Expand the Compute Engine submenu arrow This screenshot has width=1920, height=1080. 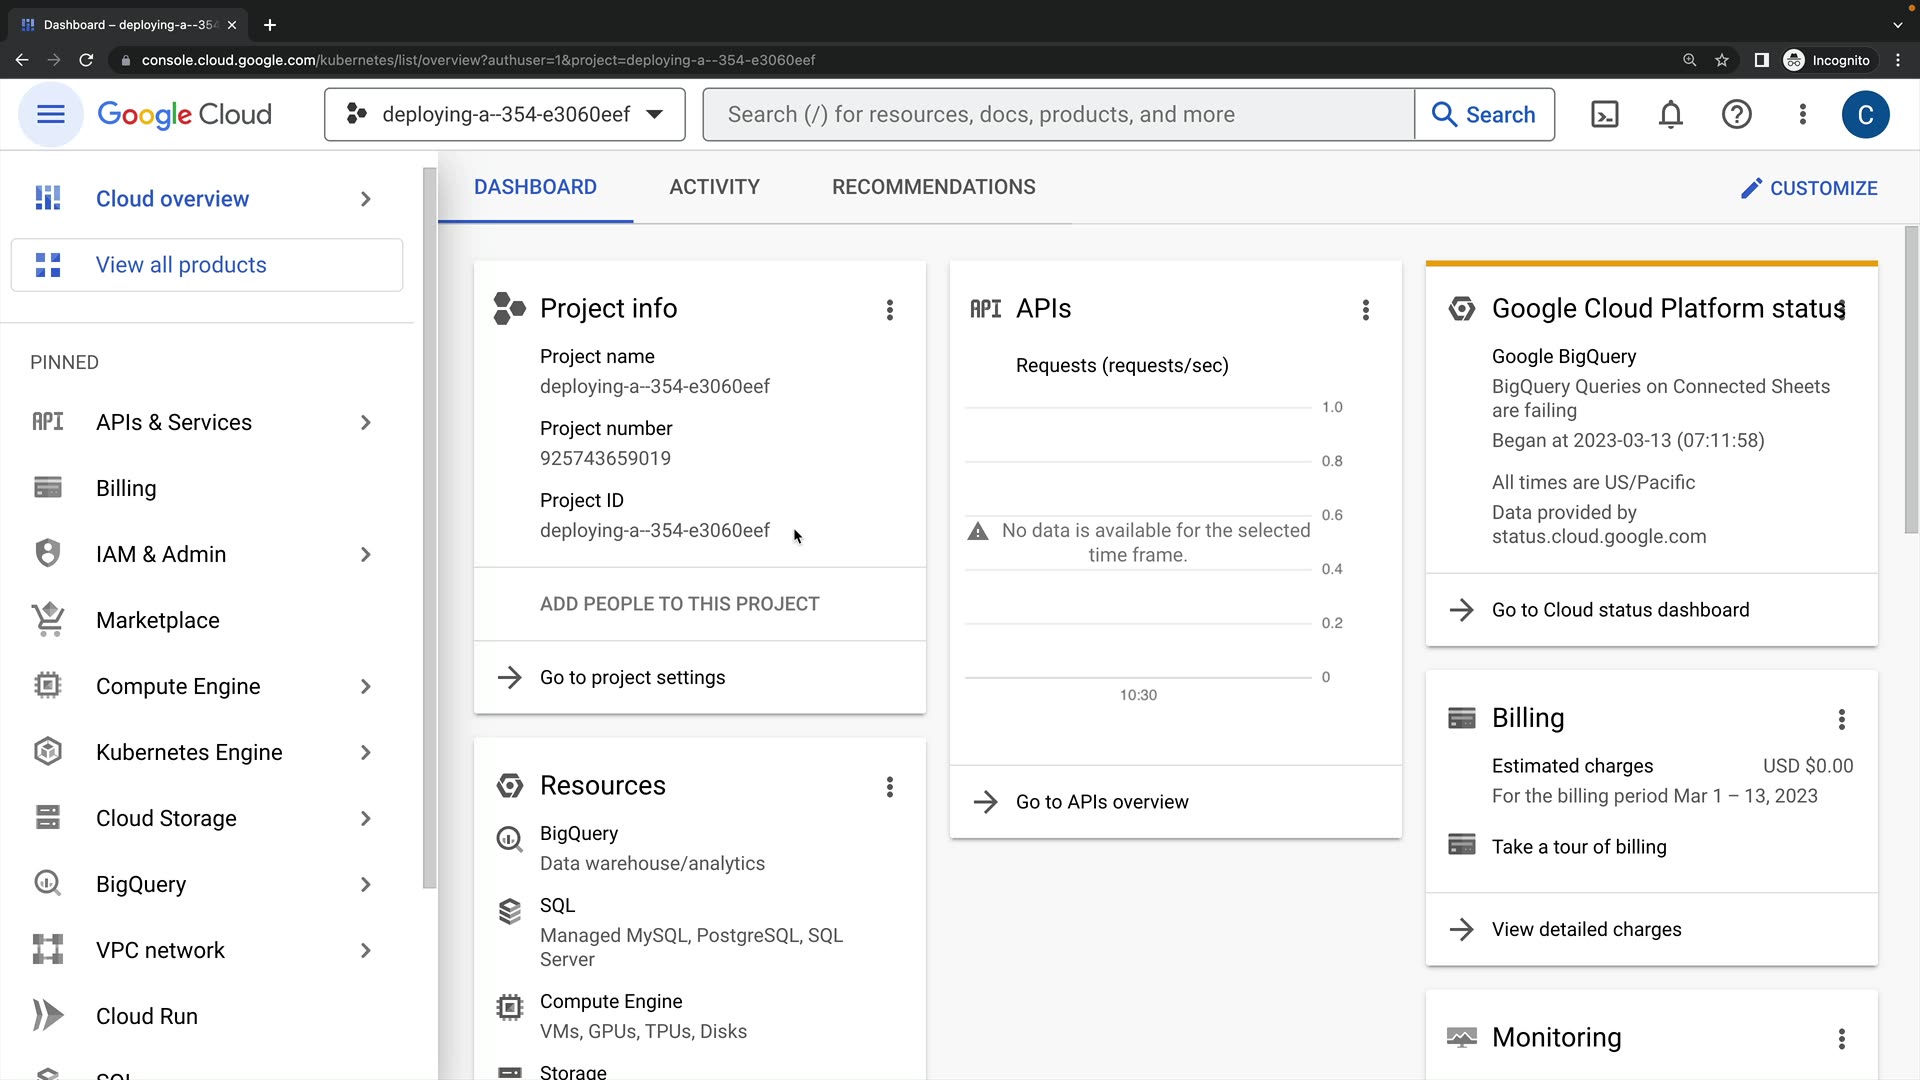coord(366,687)
